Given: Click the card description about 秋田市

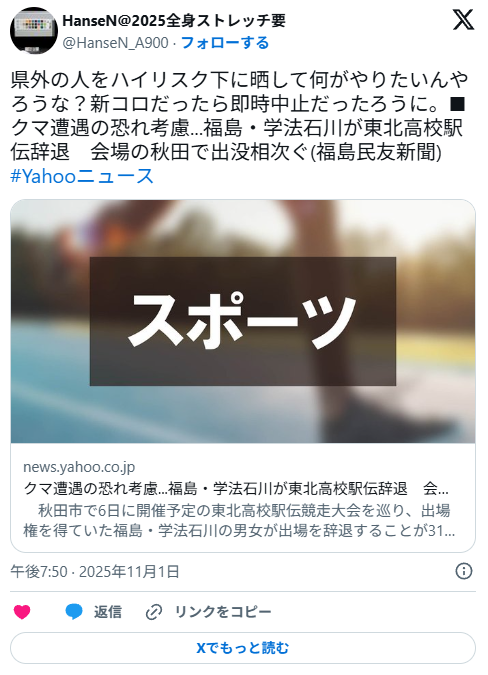Looking at the screenshot, I should click(x=239, y=520).
